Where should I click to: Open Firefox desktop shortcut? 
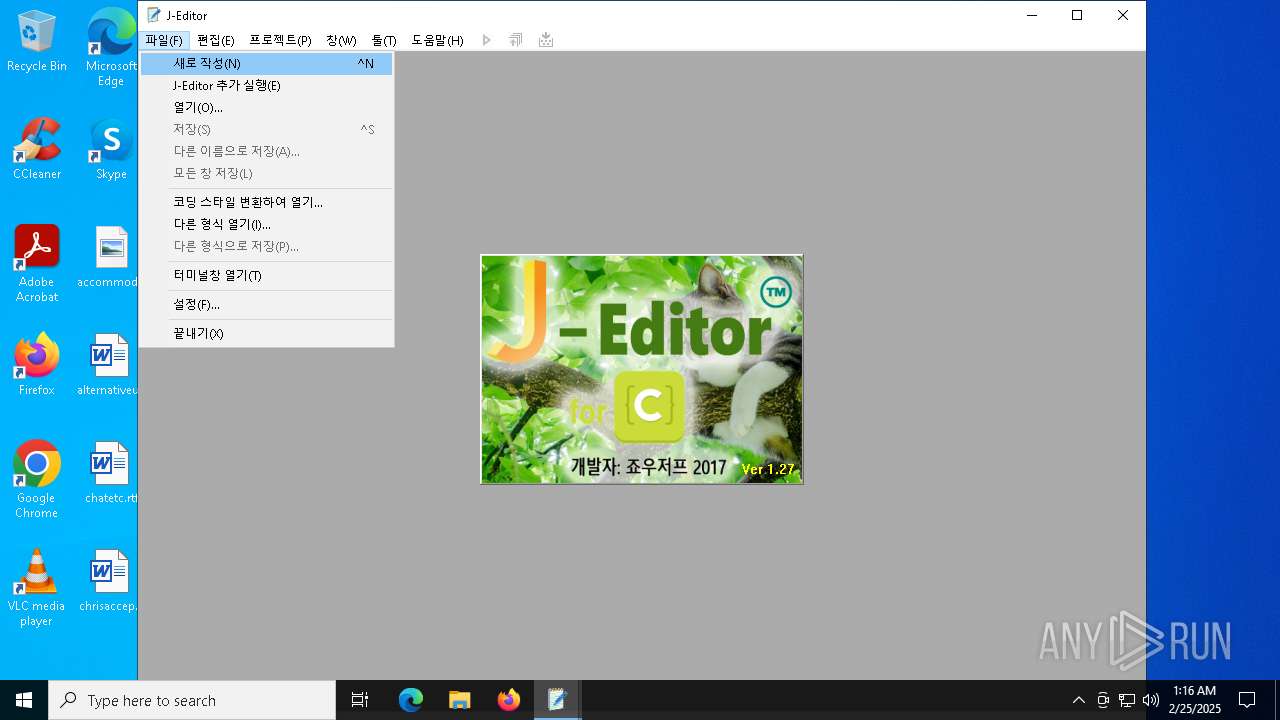click(x=37, y=365)
